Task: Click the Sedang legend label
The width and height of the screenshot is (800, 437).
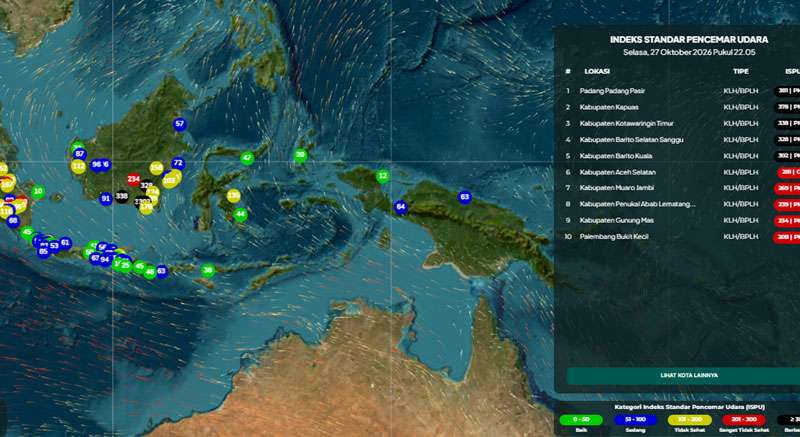Action: click(x=636, y=431)
